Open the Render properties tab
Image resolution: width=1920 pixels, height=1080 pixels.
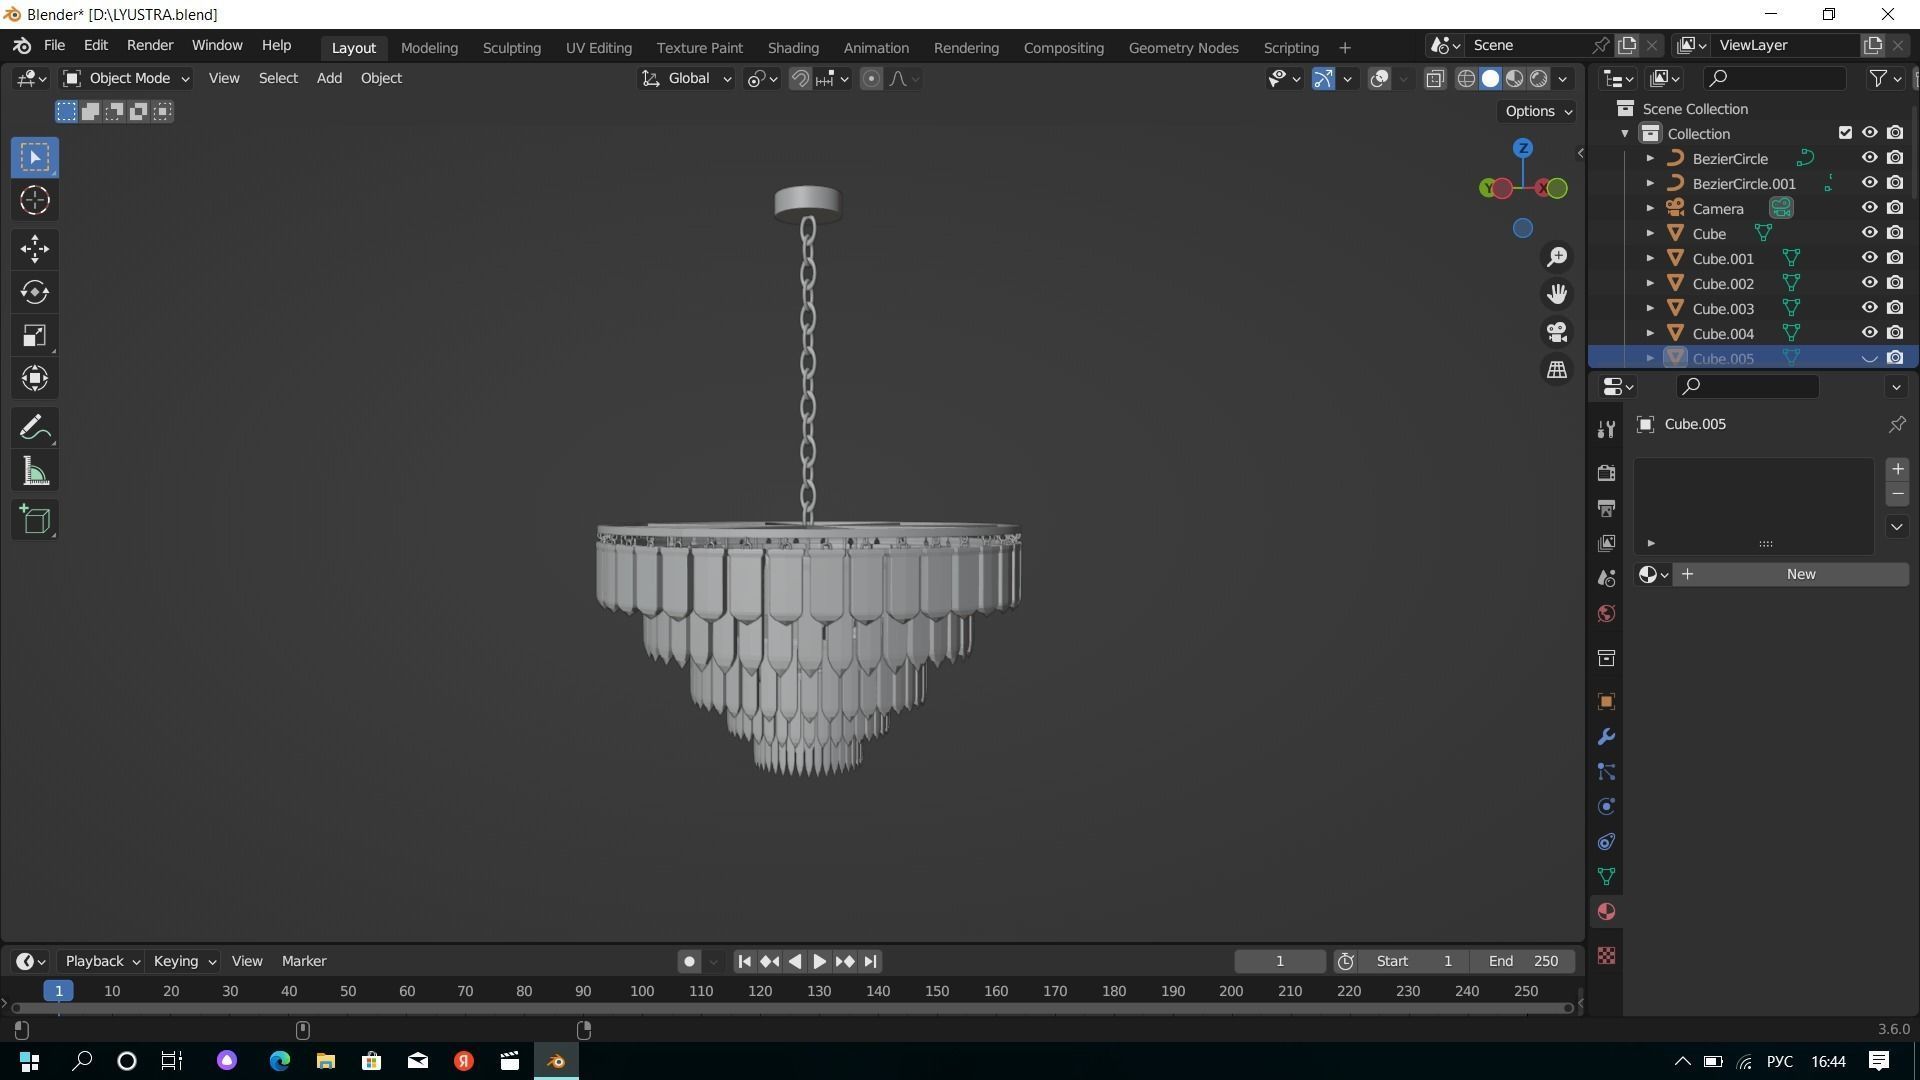click(x=1606, y=473)
